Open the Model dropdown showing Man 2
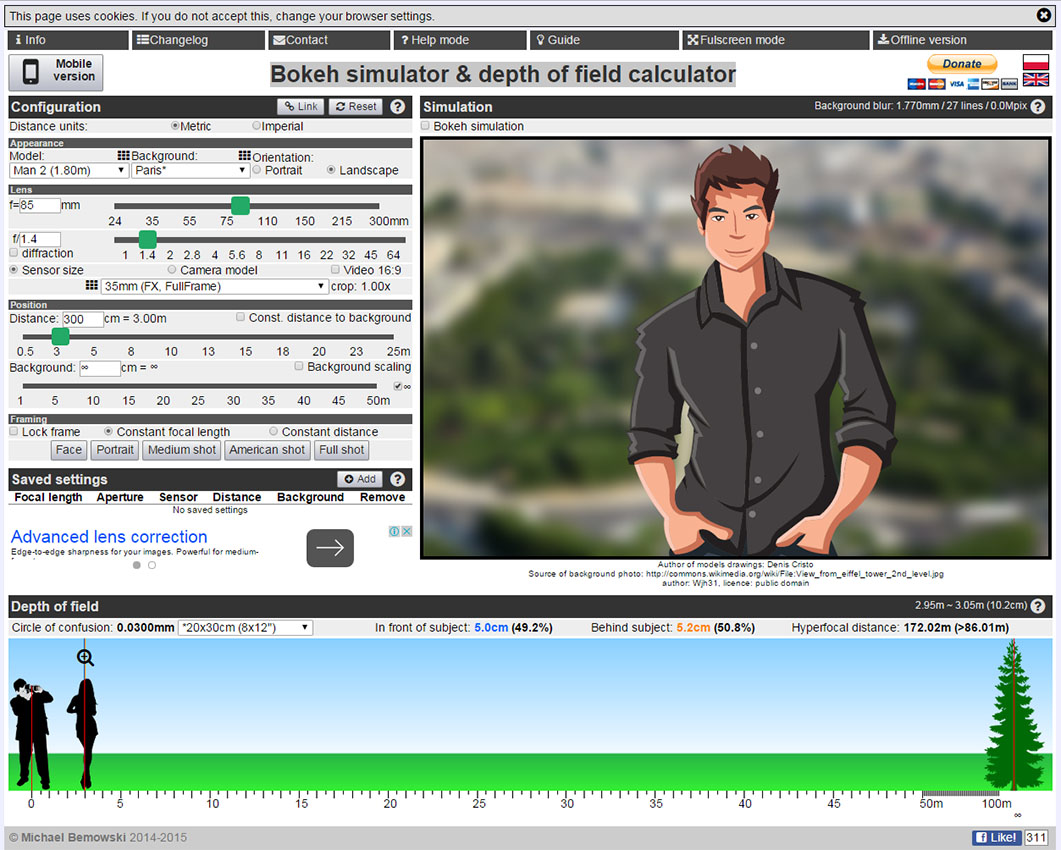This screenshot has width=1061, height=850. coord(68,171)
